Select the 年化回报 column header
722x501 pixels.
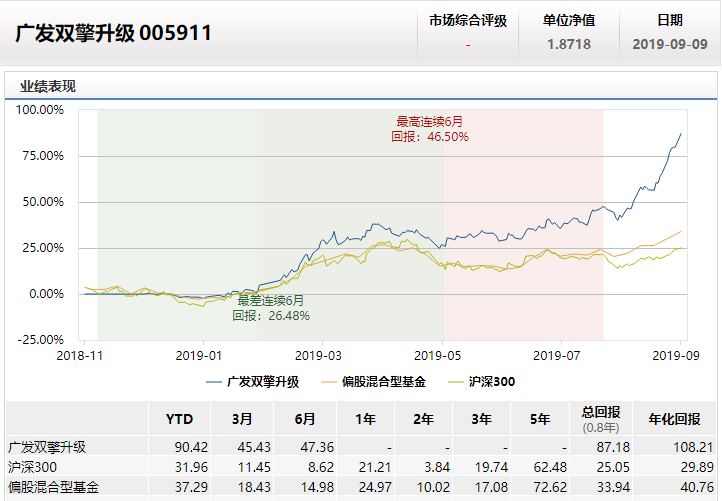674,419
